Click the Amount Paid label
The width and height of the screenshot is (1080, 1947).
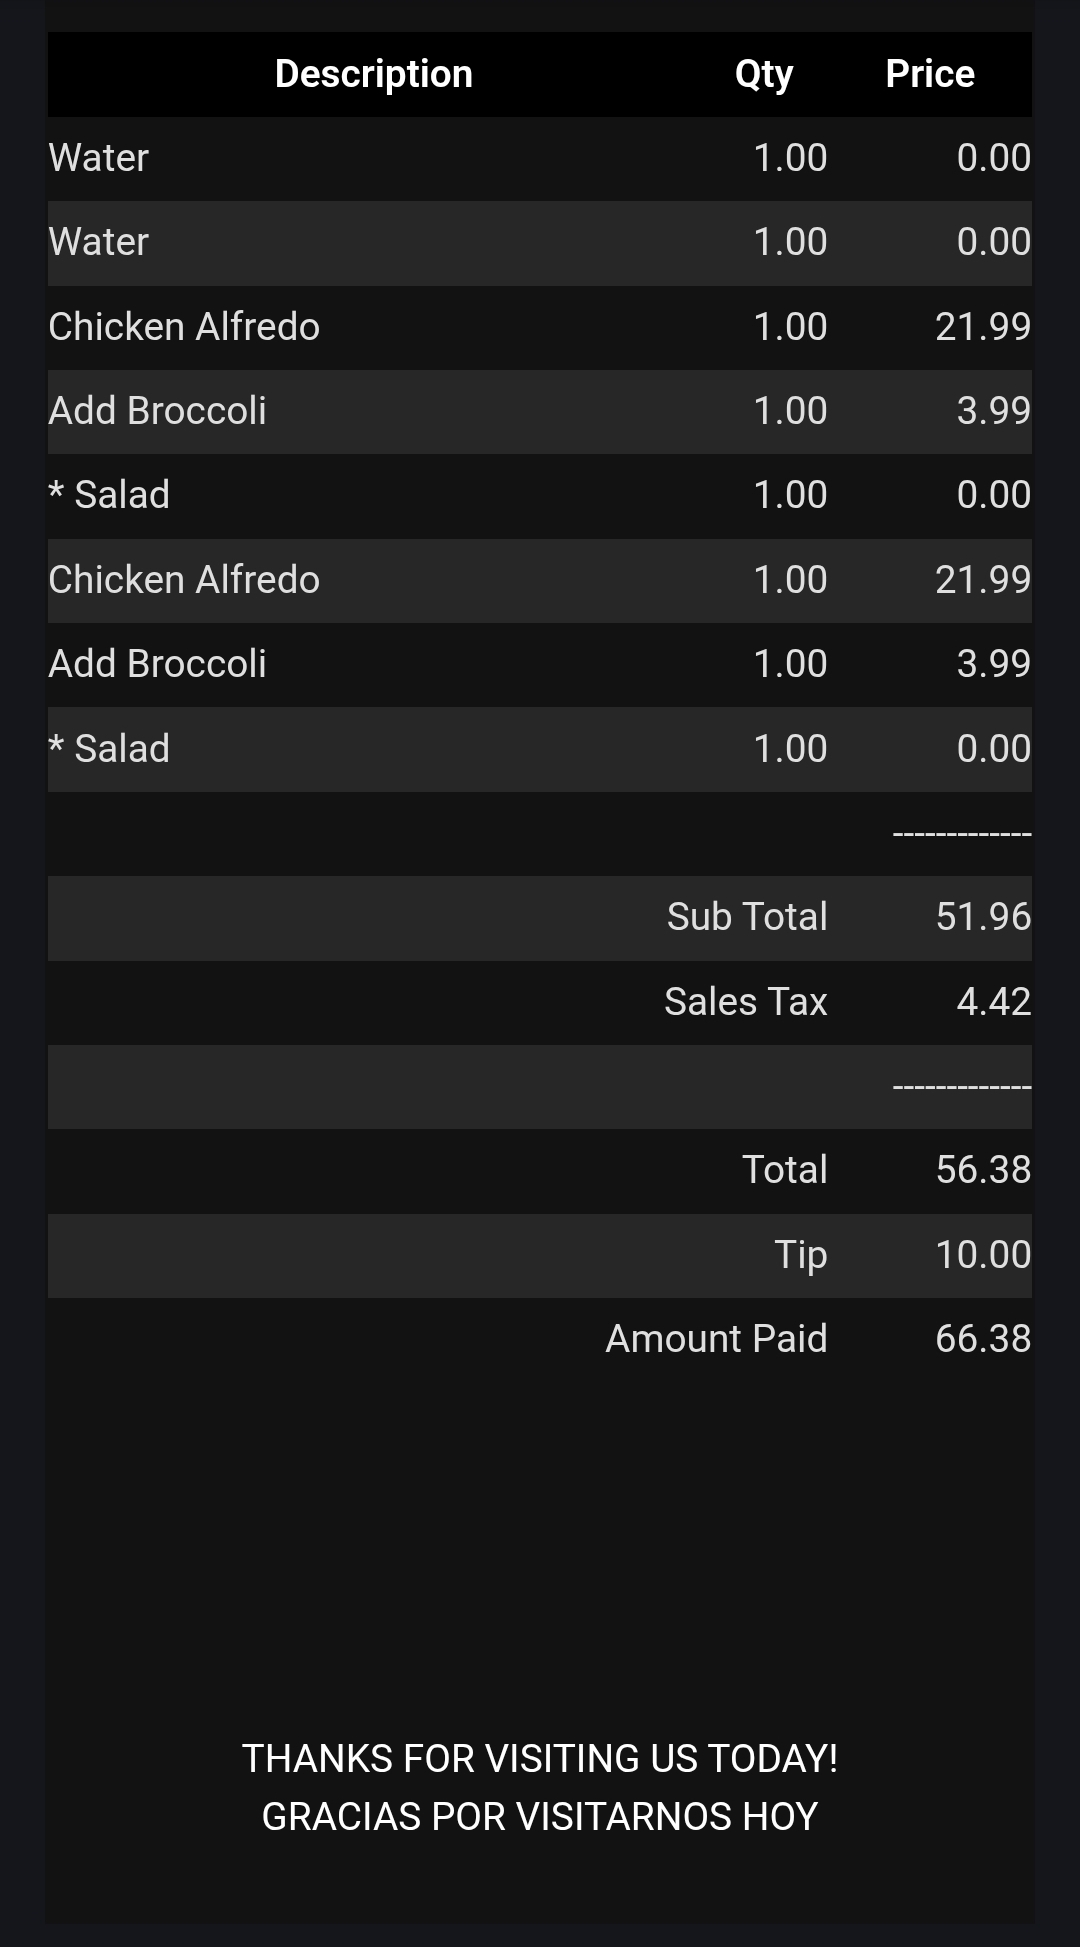click(x=716, y=1339)
